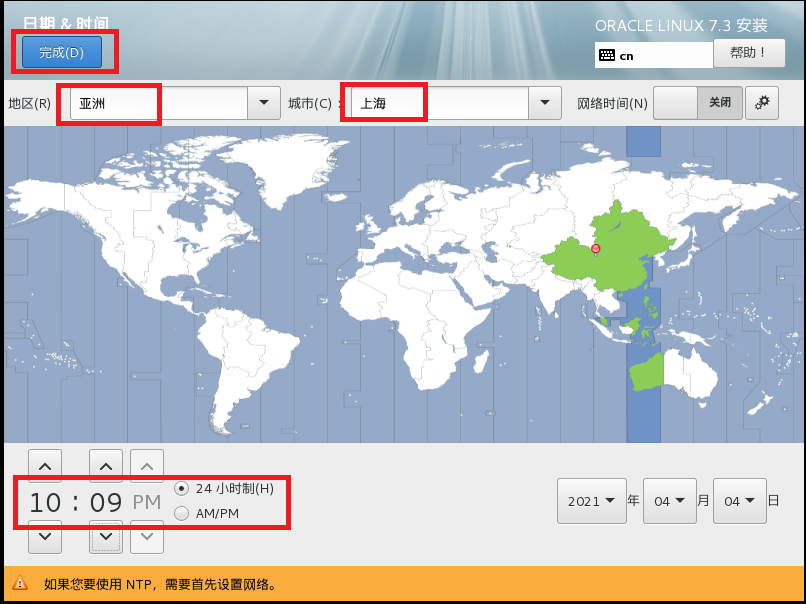Open the 04 month dropdown
The image size is (806, 604).
[x=670, y=501]
